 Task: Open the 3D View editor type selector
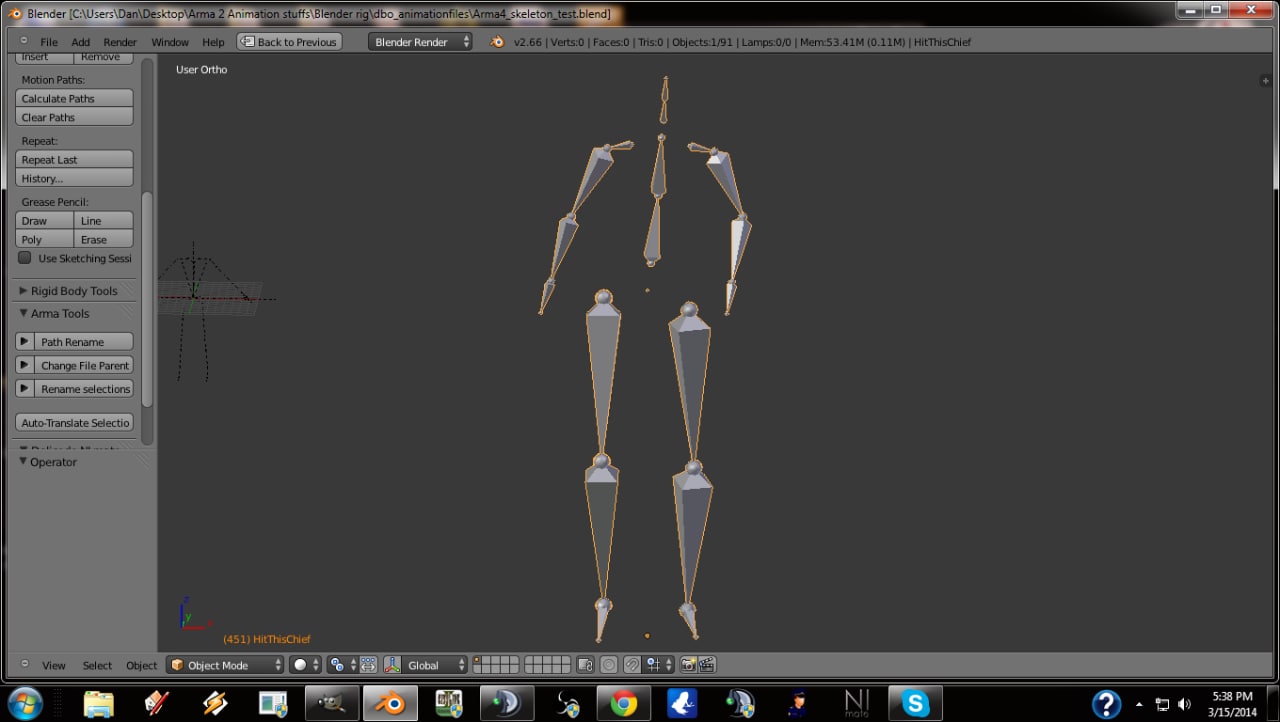(24, 665)
